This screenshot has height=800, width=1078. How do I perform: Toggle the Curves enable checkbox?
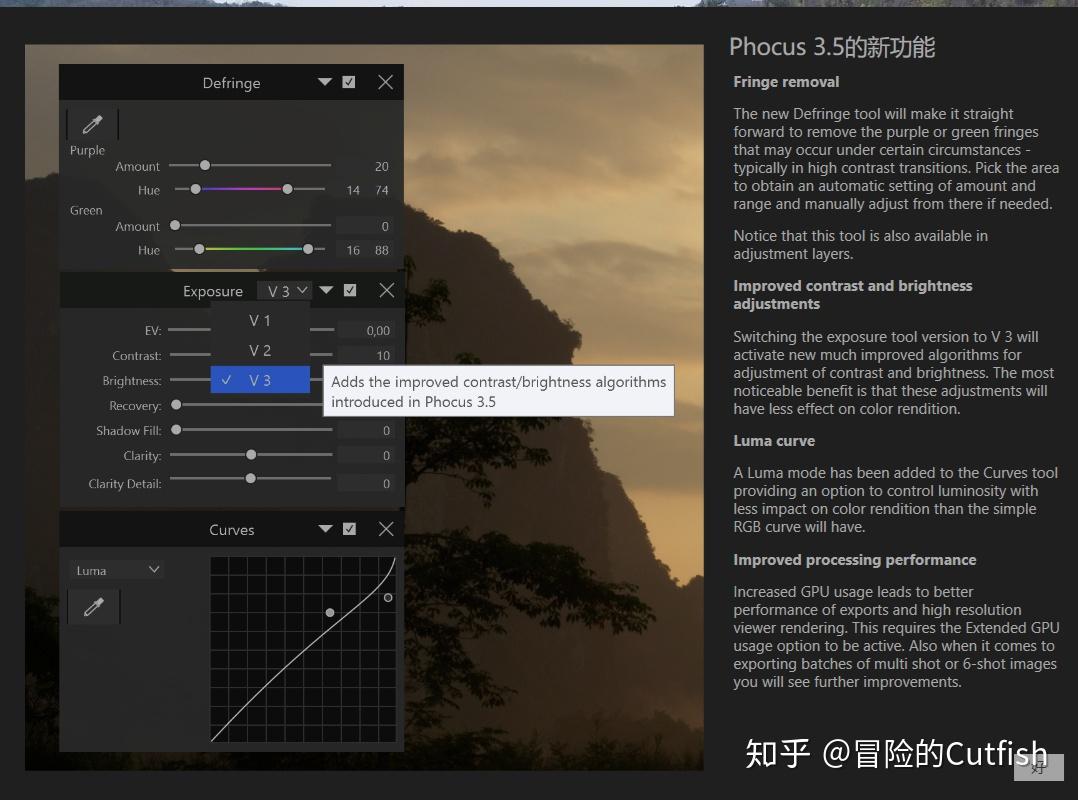pos(348,529)
